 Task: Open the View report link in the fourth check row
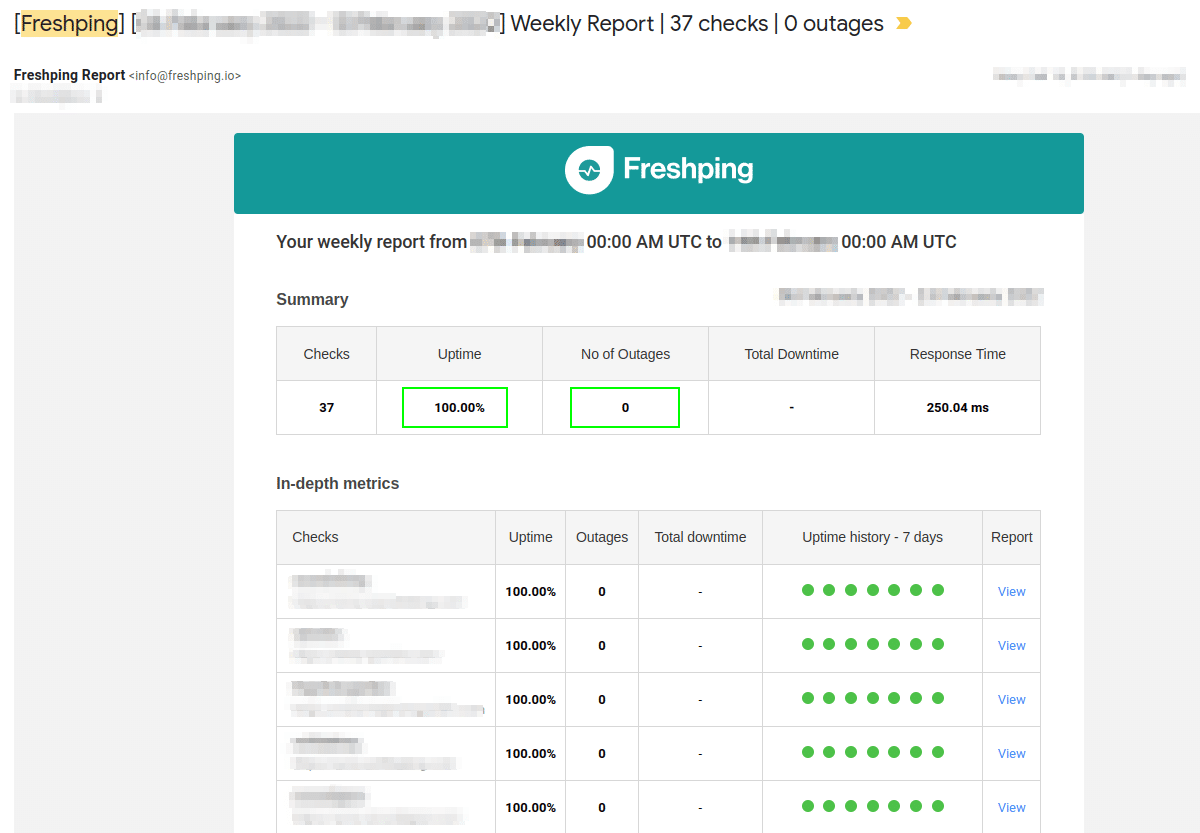tap(1011, 754)
